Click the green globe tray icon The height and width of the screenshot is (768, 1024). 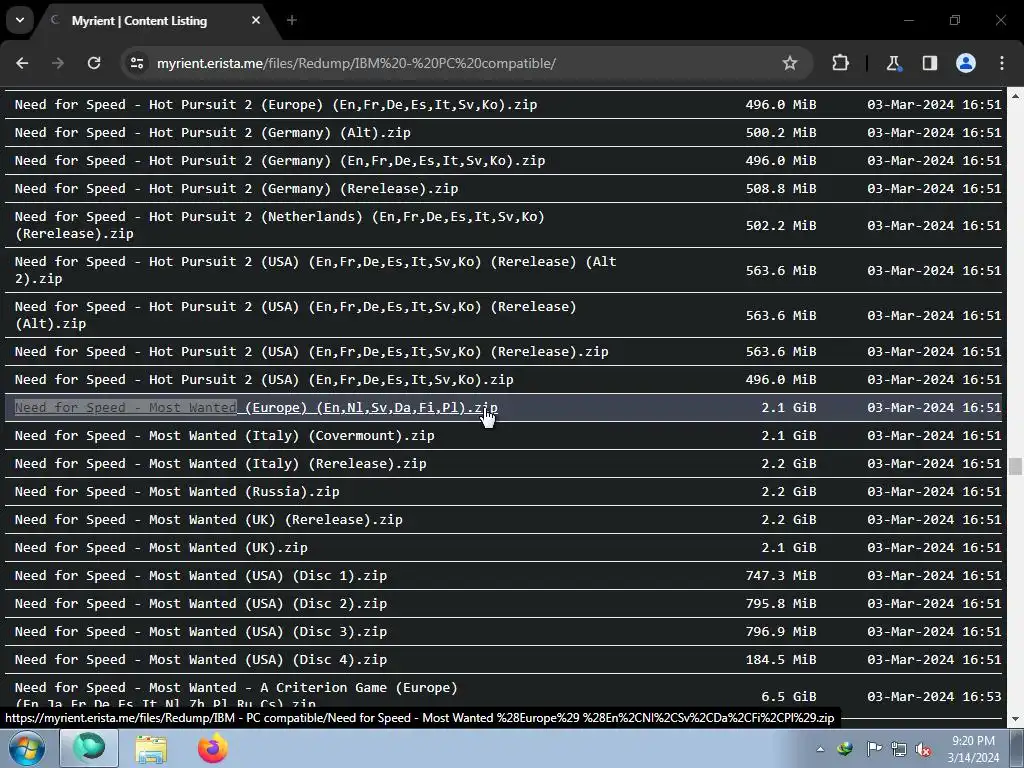click(845, 749)
